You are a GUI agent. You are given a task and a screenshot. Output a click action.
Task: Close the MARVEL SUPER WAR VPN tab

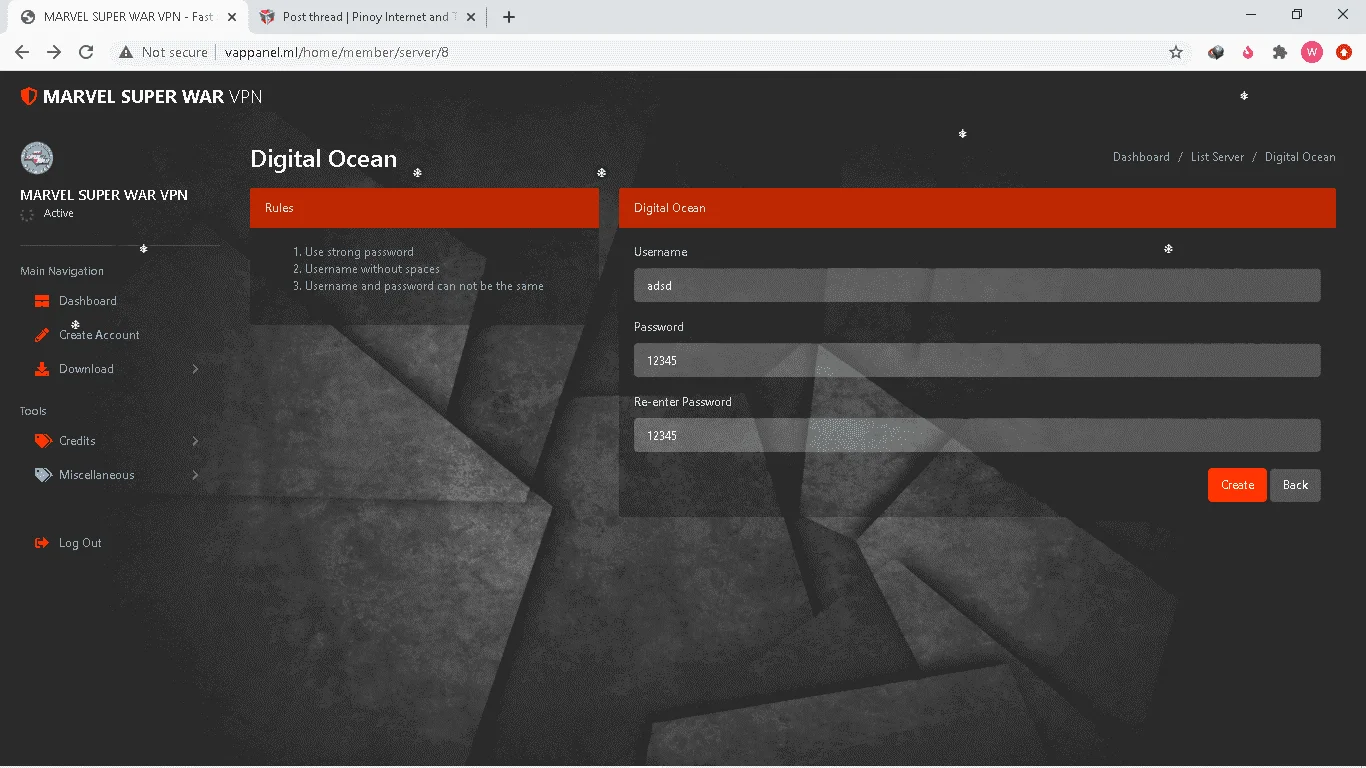232,17
